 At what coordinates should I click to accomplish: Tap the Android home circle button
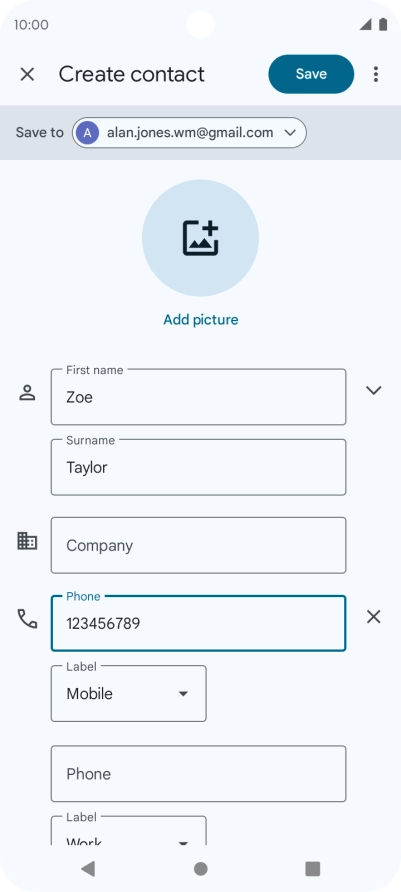click(200, 868)
